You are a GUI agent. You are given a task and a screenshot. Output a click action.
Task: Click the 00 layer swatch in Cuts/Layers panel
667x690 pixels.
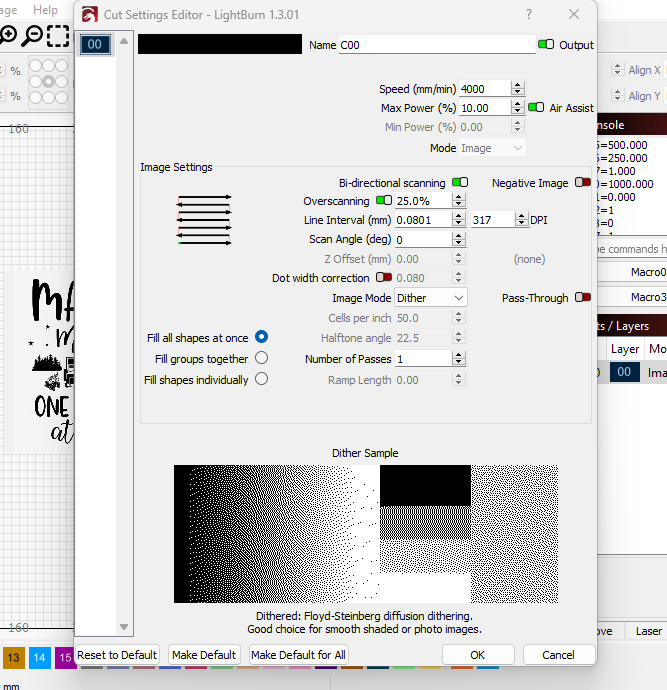pos(624,372)
